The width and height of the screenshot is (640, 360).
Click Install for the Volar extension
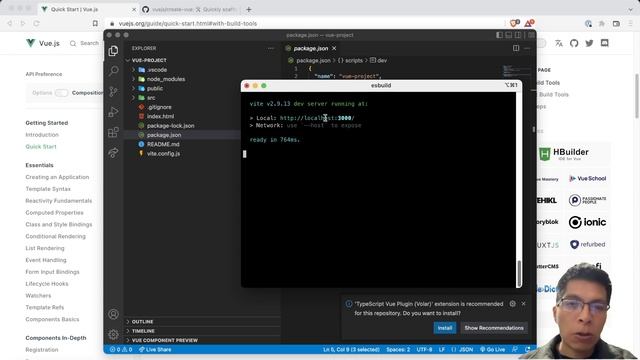tap(444, 328)
